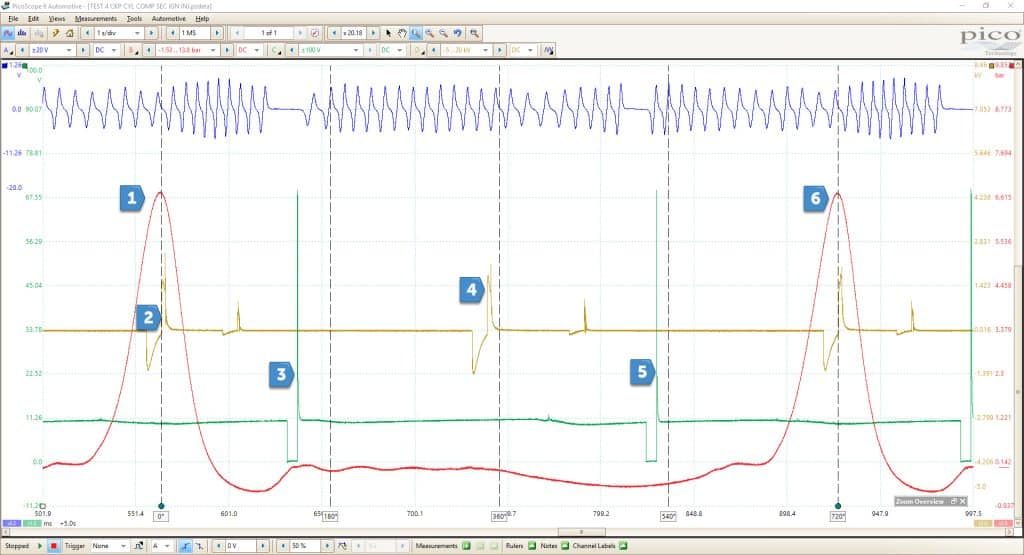Open Channel A options button
The width and height of the screenshot is (1024, 555).
8,50
